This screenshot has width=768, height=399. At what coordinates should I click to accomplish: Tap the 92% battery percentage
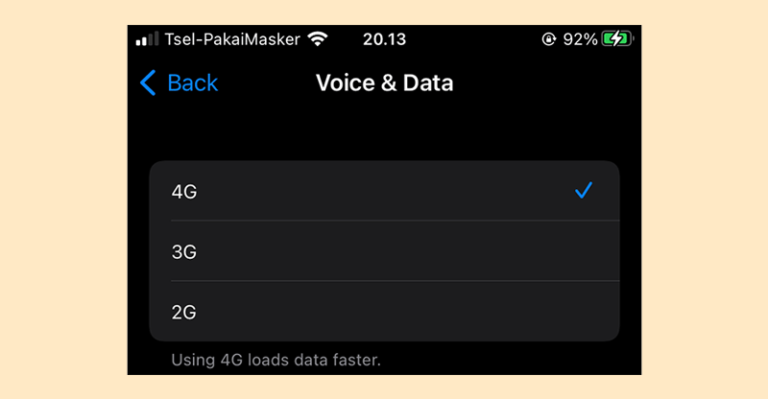(579, 39)
